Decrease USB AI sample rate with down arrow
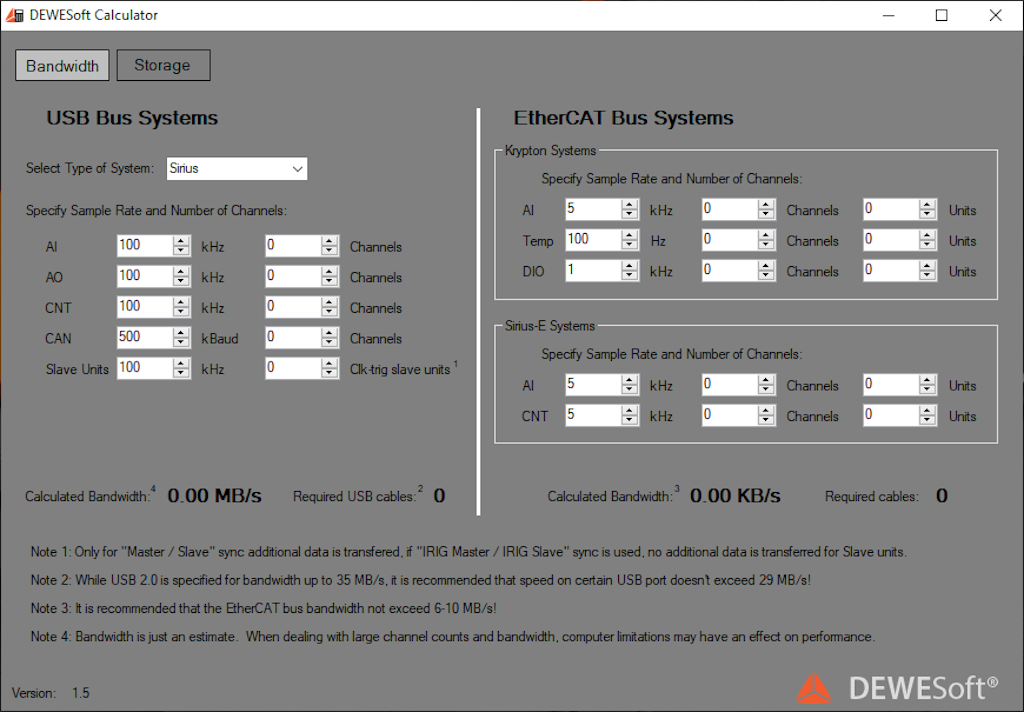1024x712 pixels. (x=181, y=251)
